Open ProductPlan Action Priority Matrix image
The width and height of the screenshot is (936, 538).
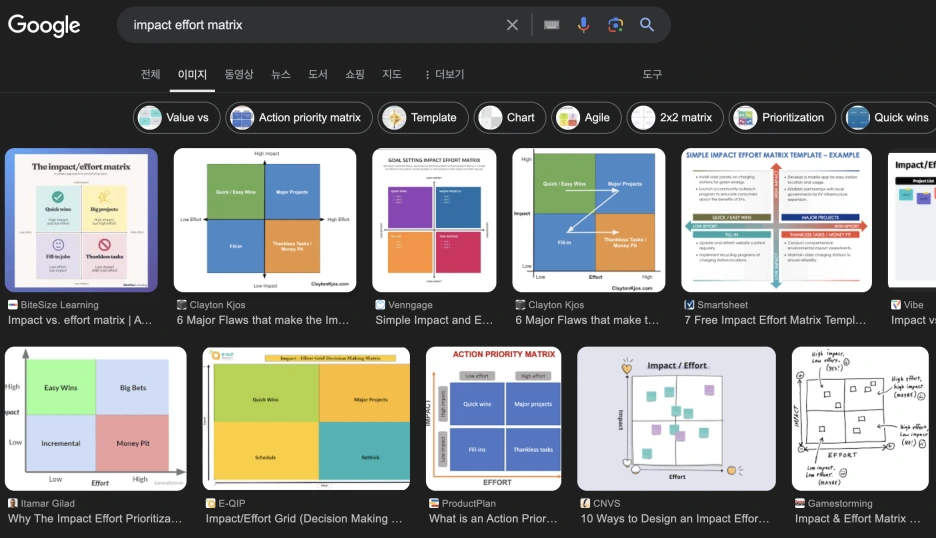tap(494, 419)
